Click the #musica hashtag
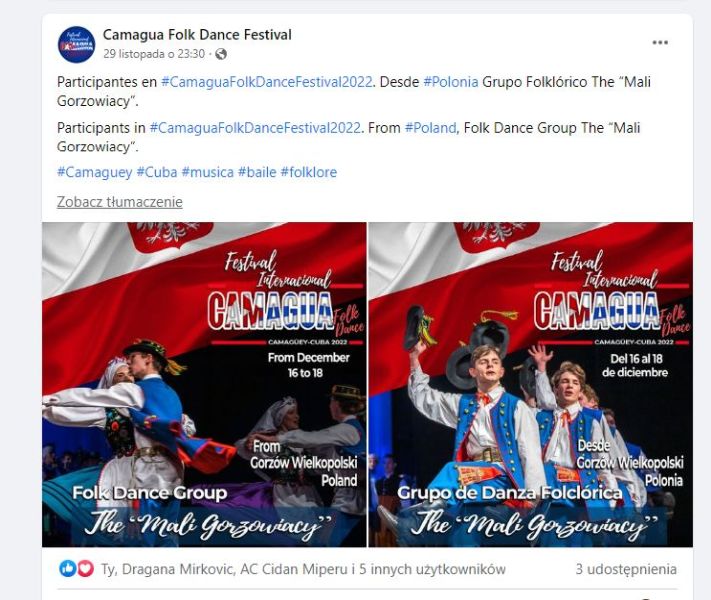Image resolution: width=711 pixels, height=600 pixels. click(208, 172)
